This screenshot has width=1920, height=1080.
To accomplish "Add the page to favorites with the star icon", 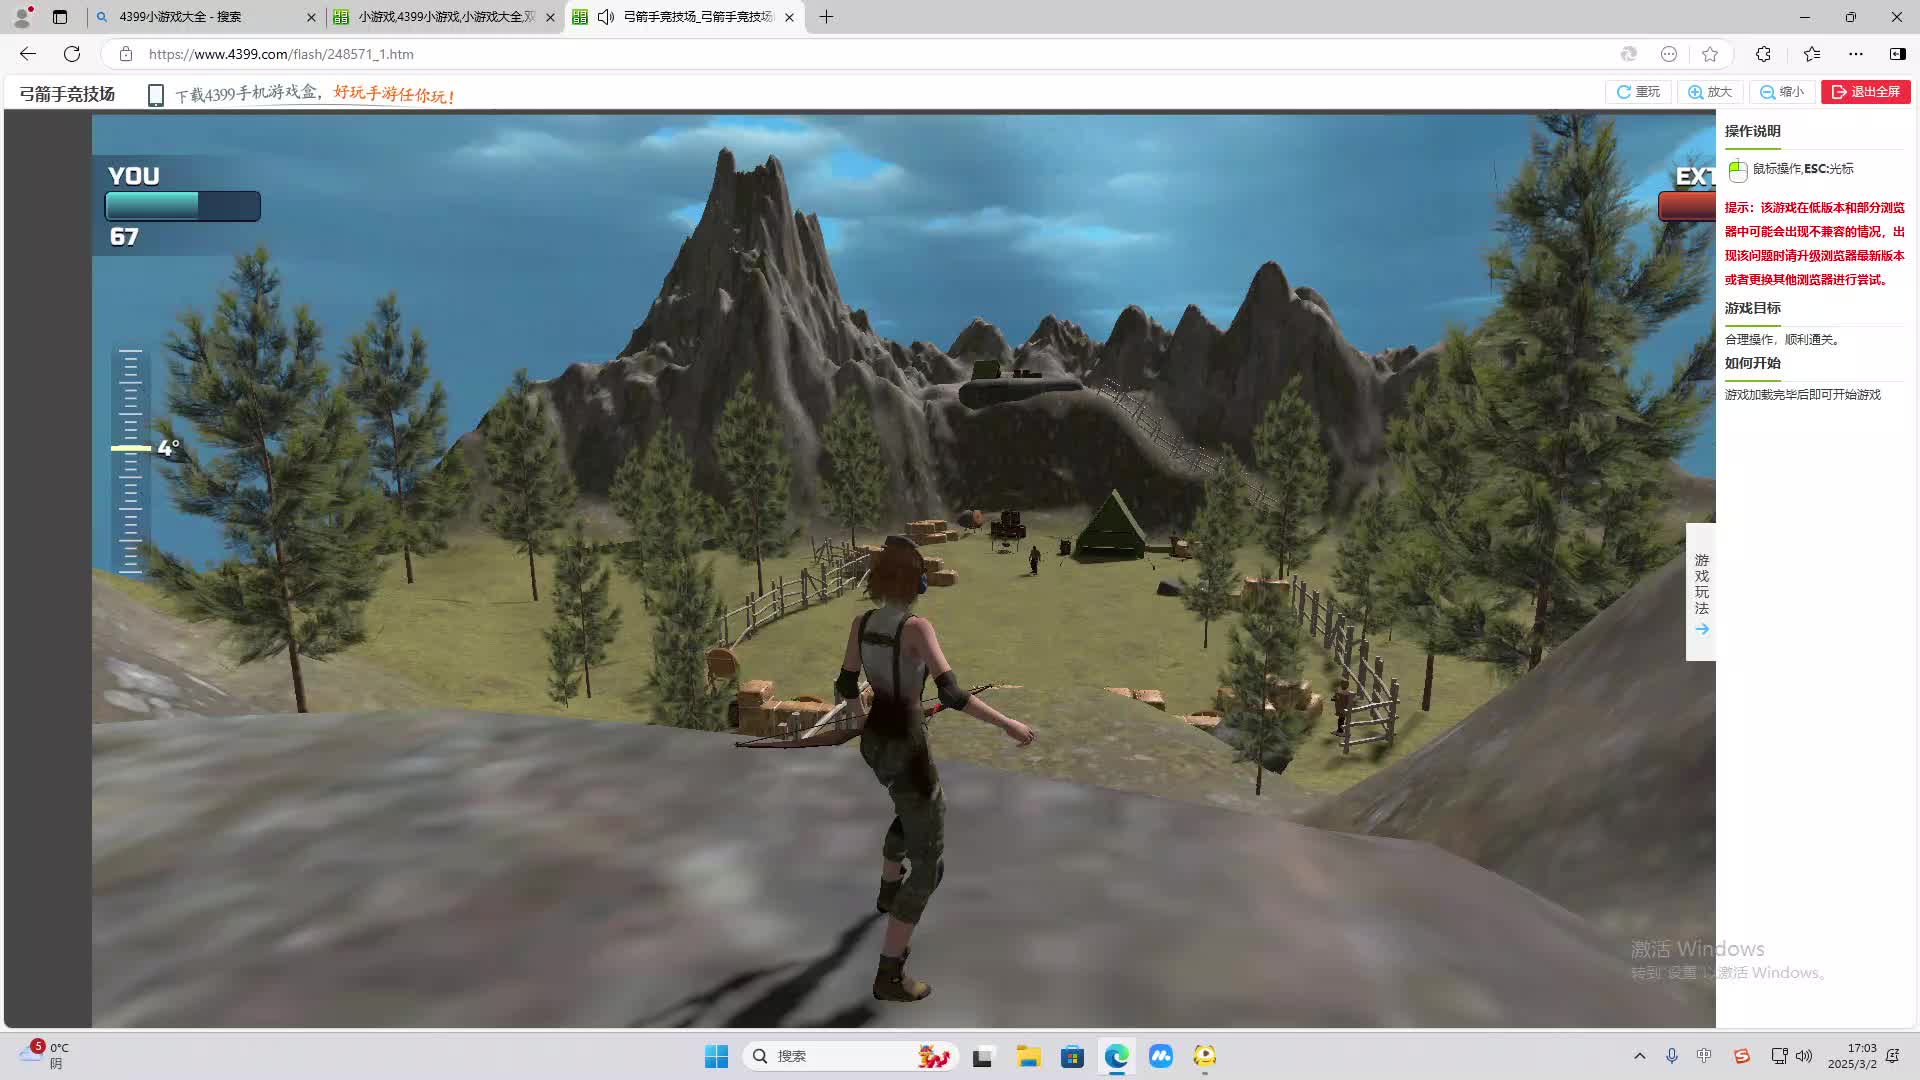I will click(1710, 54).
